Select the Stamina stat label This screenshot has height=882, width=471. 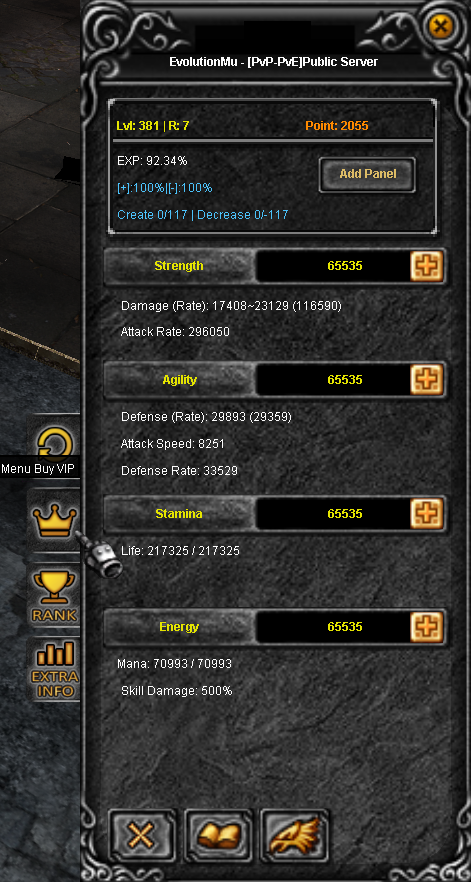coord(179,514)
